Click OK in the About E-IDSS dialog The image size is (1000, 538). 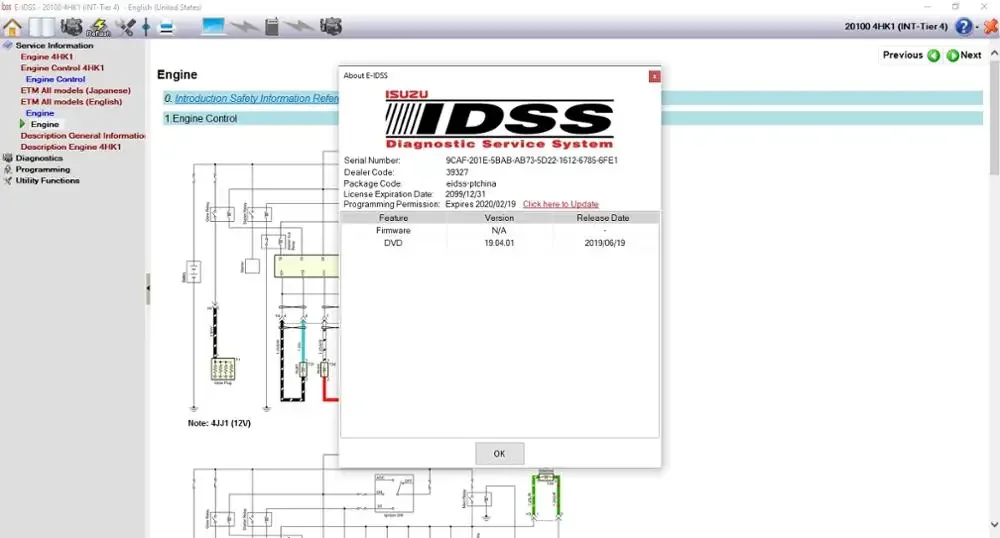[499, 454]
